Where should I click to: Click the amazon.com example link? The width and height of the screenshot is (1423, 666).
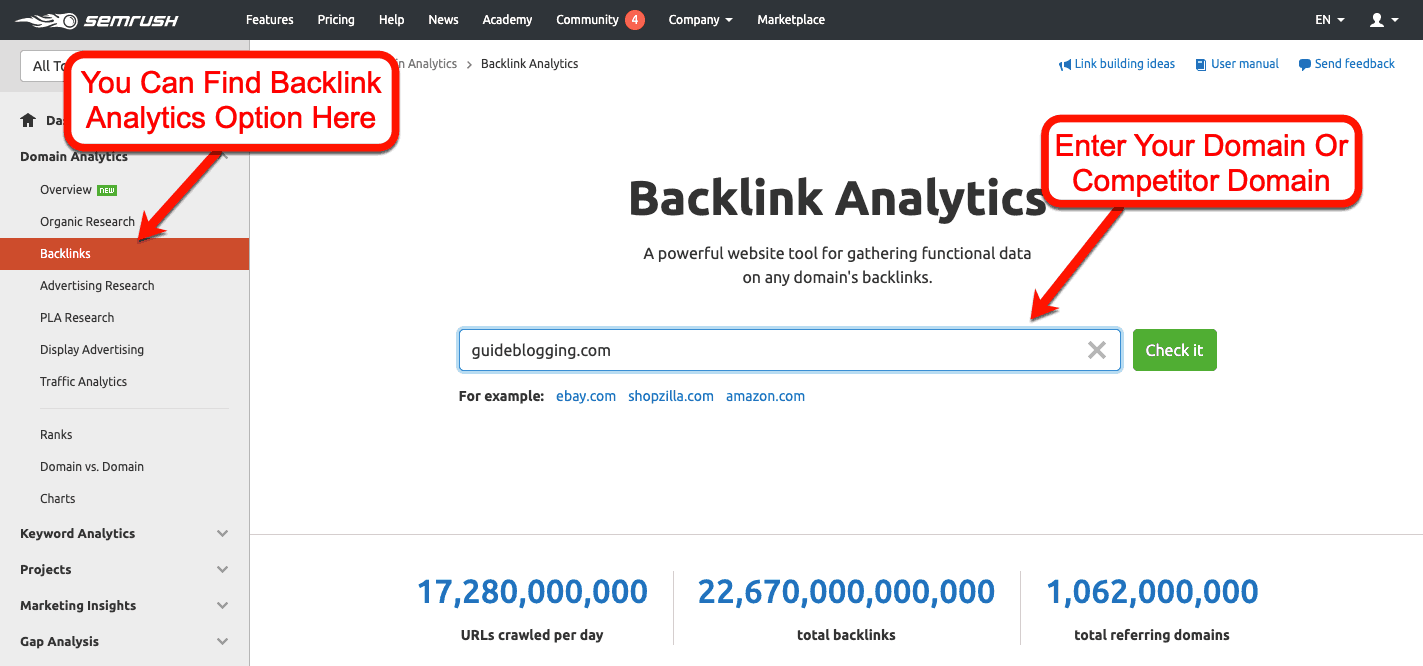coord(765,396)
